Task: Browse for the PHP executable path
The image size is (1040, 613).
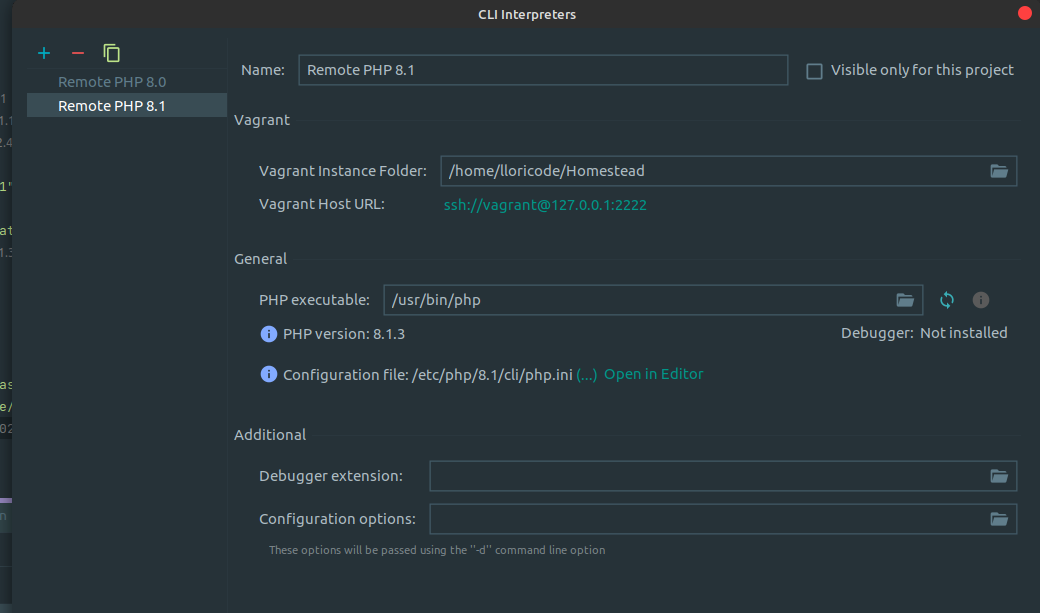Action: tap(905, 299)
